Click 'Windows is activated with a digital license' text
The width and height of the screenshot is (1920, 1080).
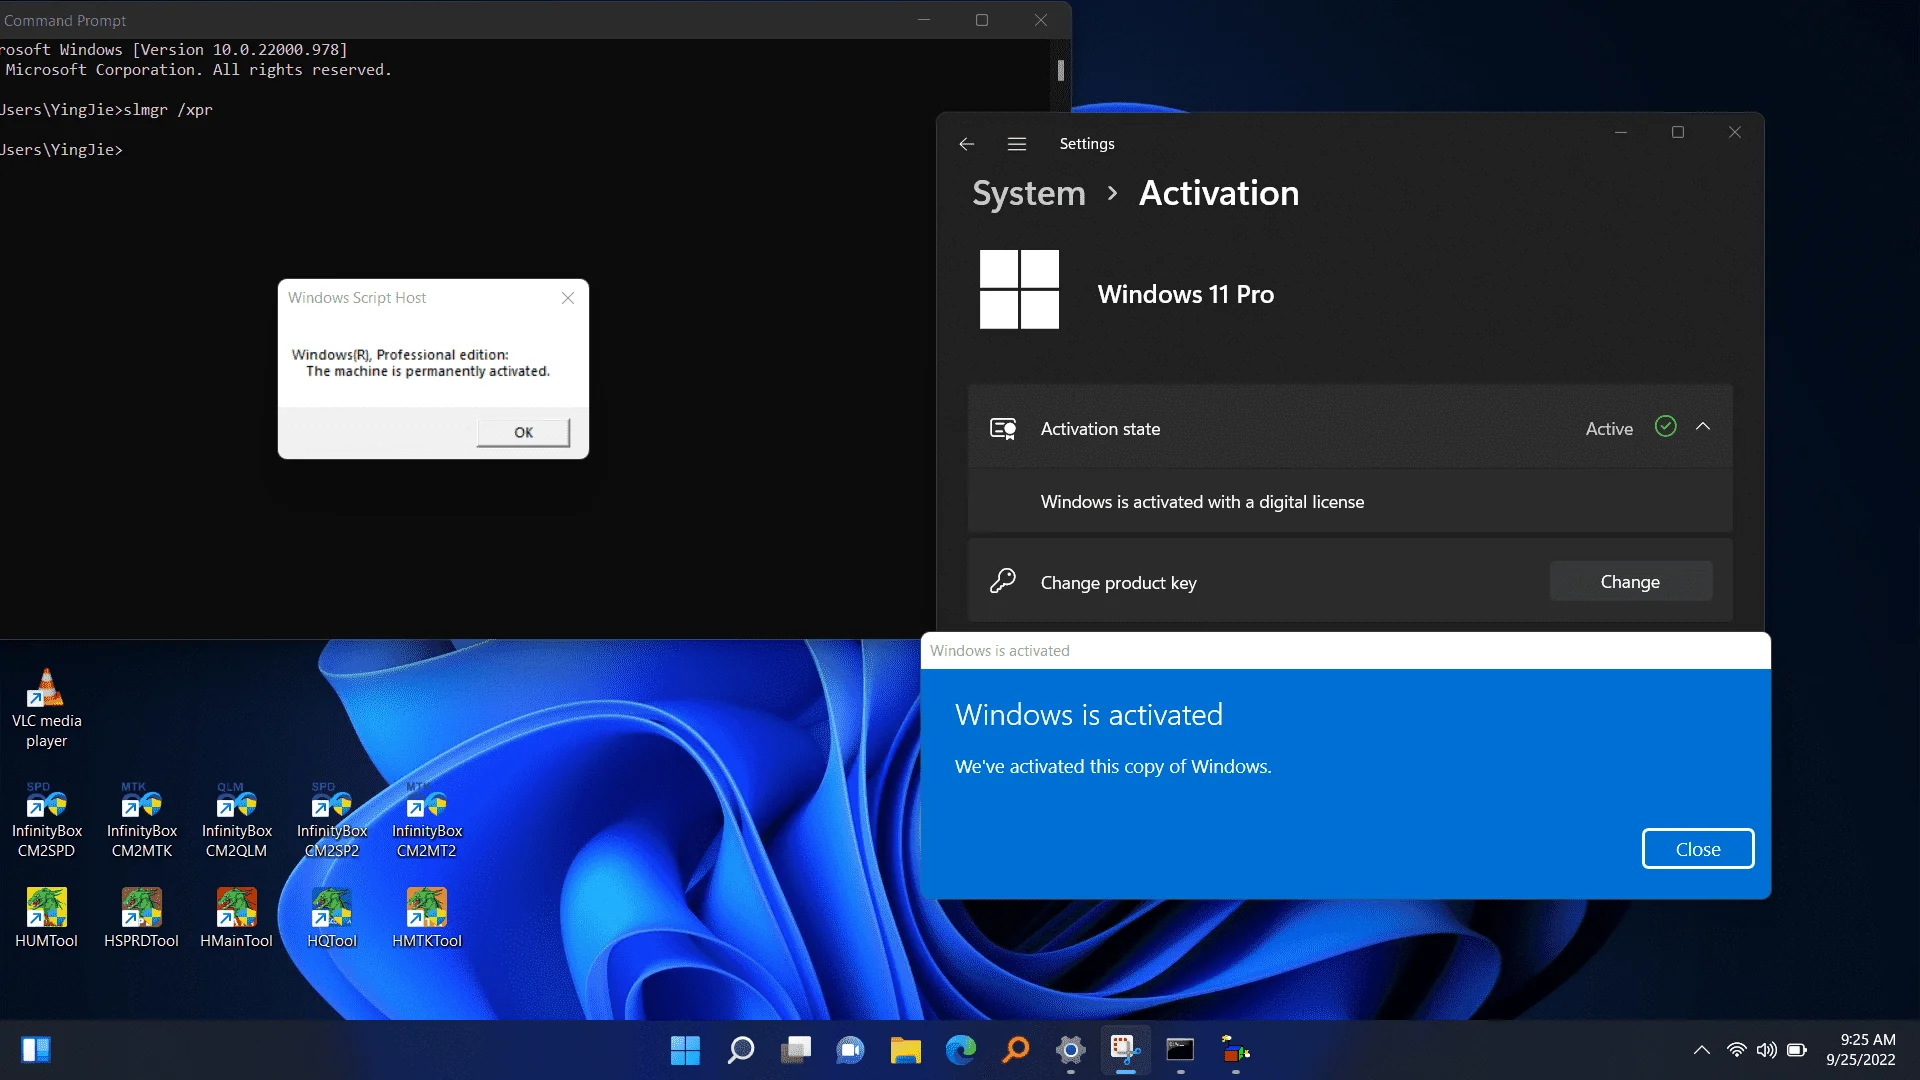click(1202, 502)
